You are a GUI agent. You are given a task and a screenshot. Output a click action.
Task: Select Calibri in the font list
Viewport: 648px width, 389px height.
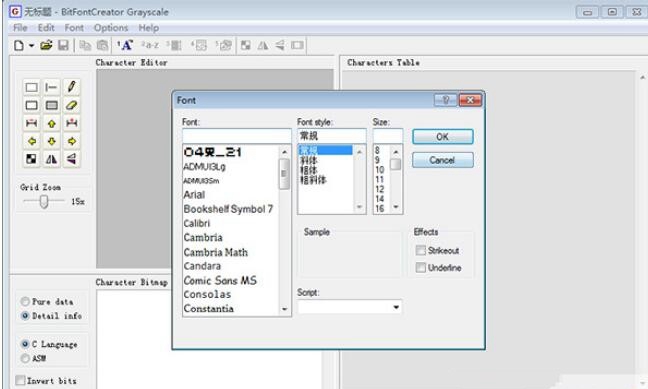(197, 223)
